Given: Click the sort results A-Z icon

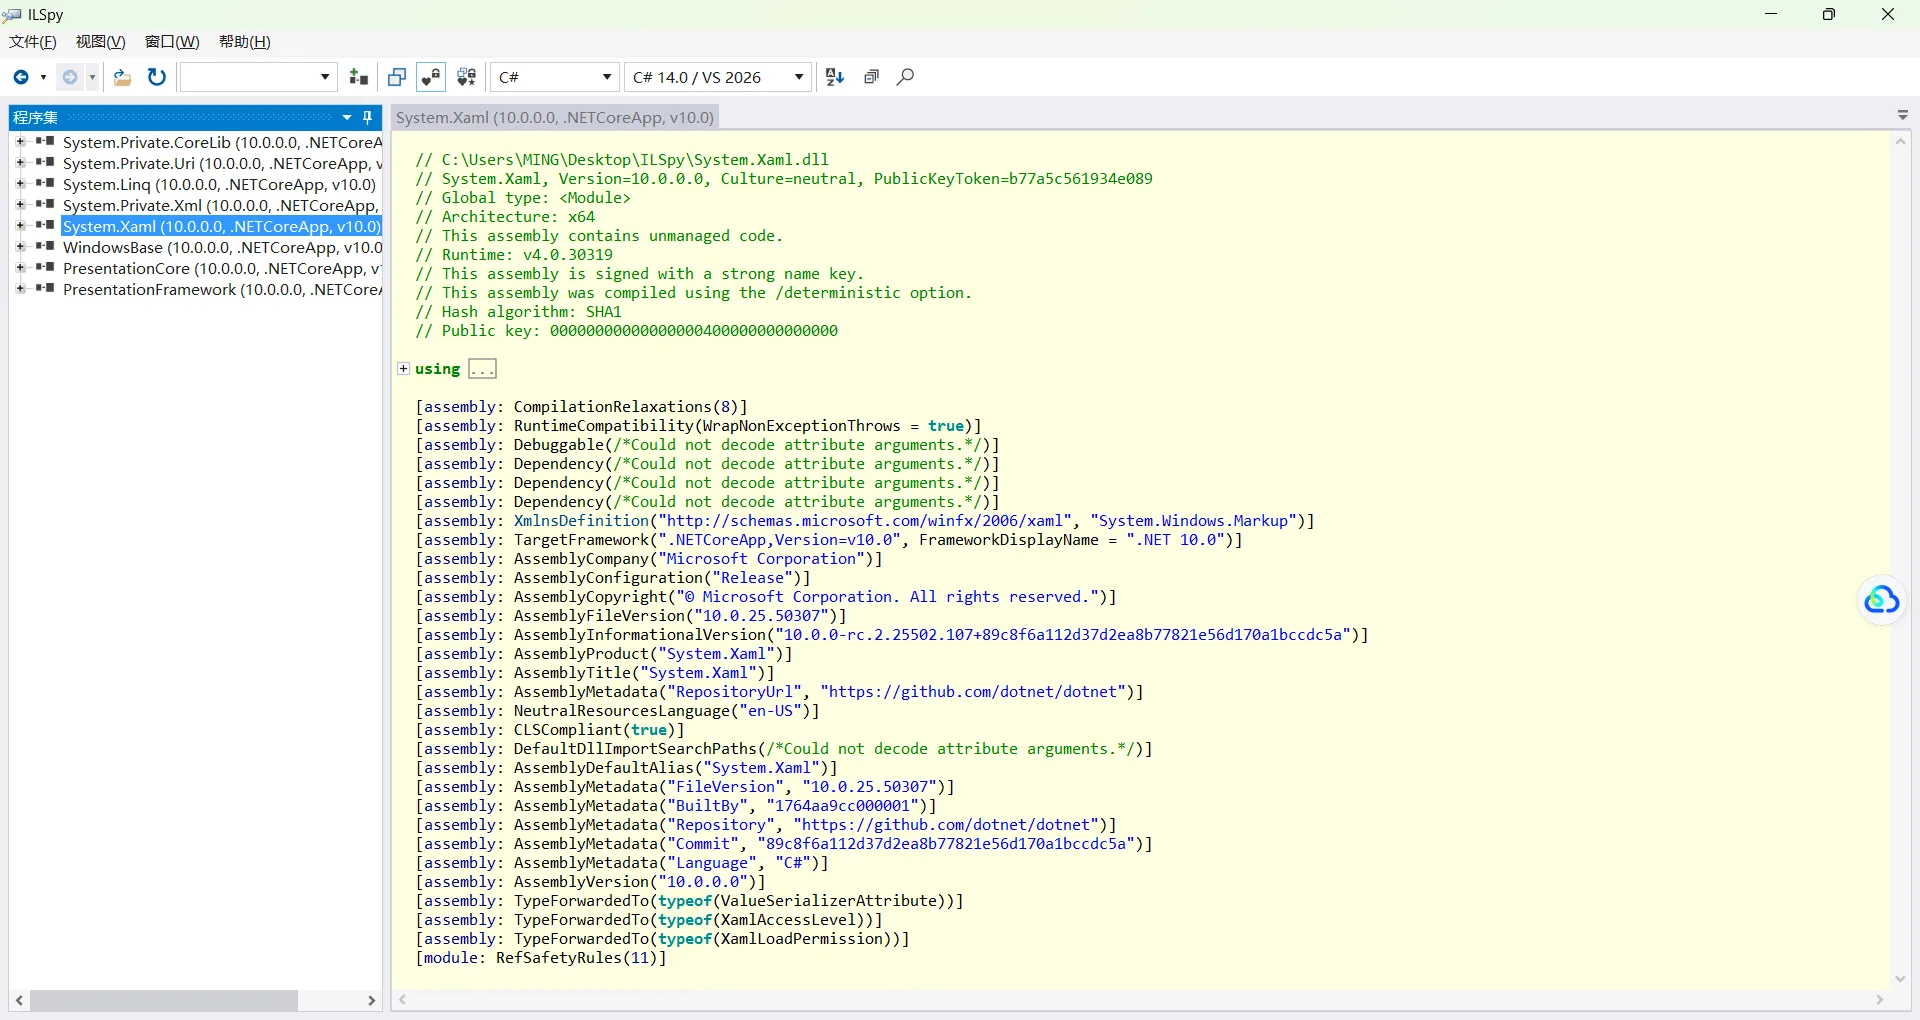Looking at the screenshot, I should coord(835,77).
